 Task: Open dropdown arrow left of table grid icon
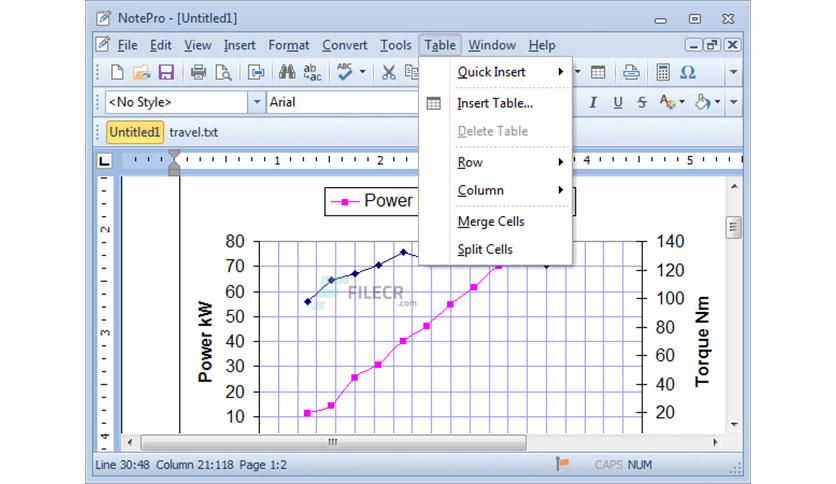[577, 72]
